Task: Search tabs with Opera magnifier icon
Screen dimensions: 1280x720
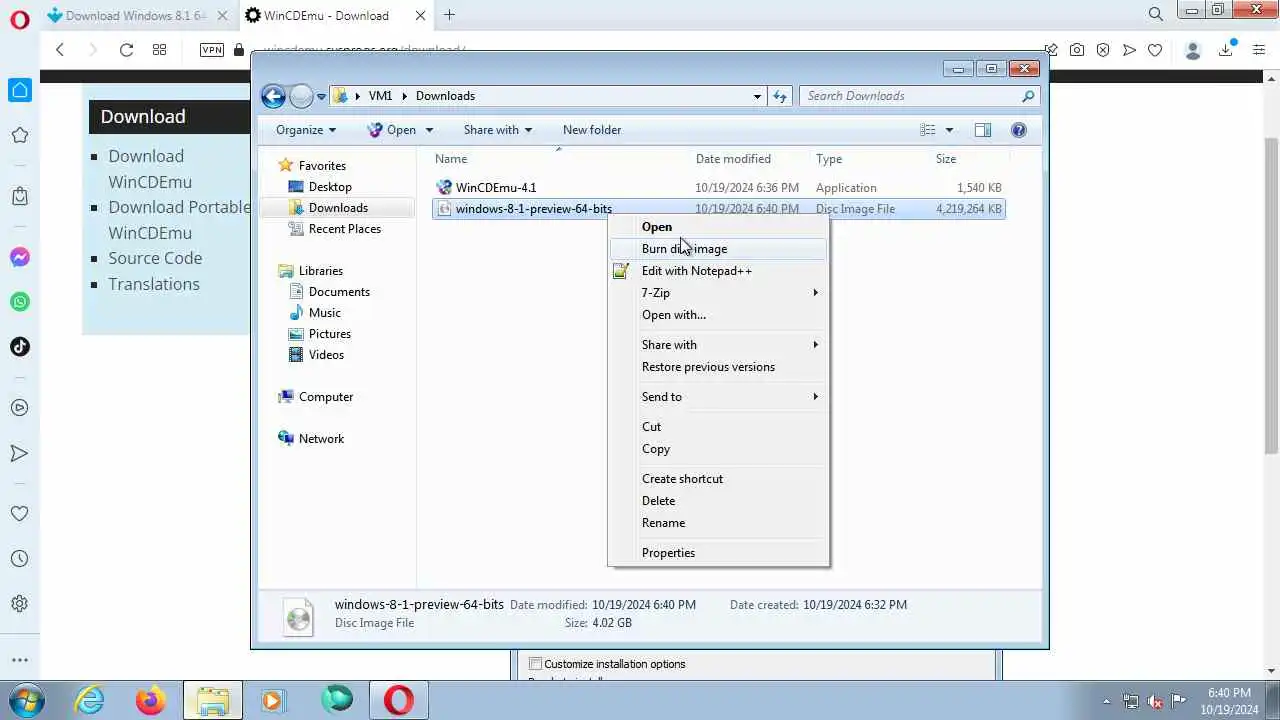Action: [1156, 15]
